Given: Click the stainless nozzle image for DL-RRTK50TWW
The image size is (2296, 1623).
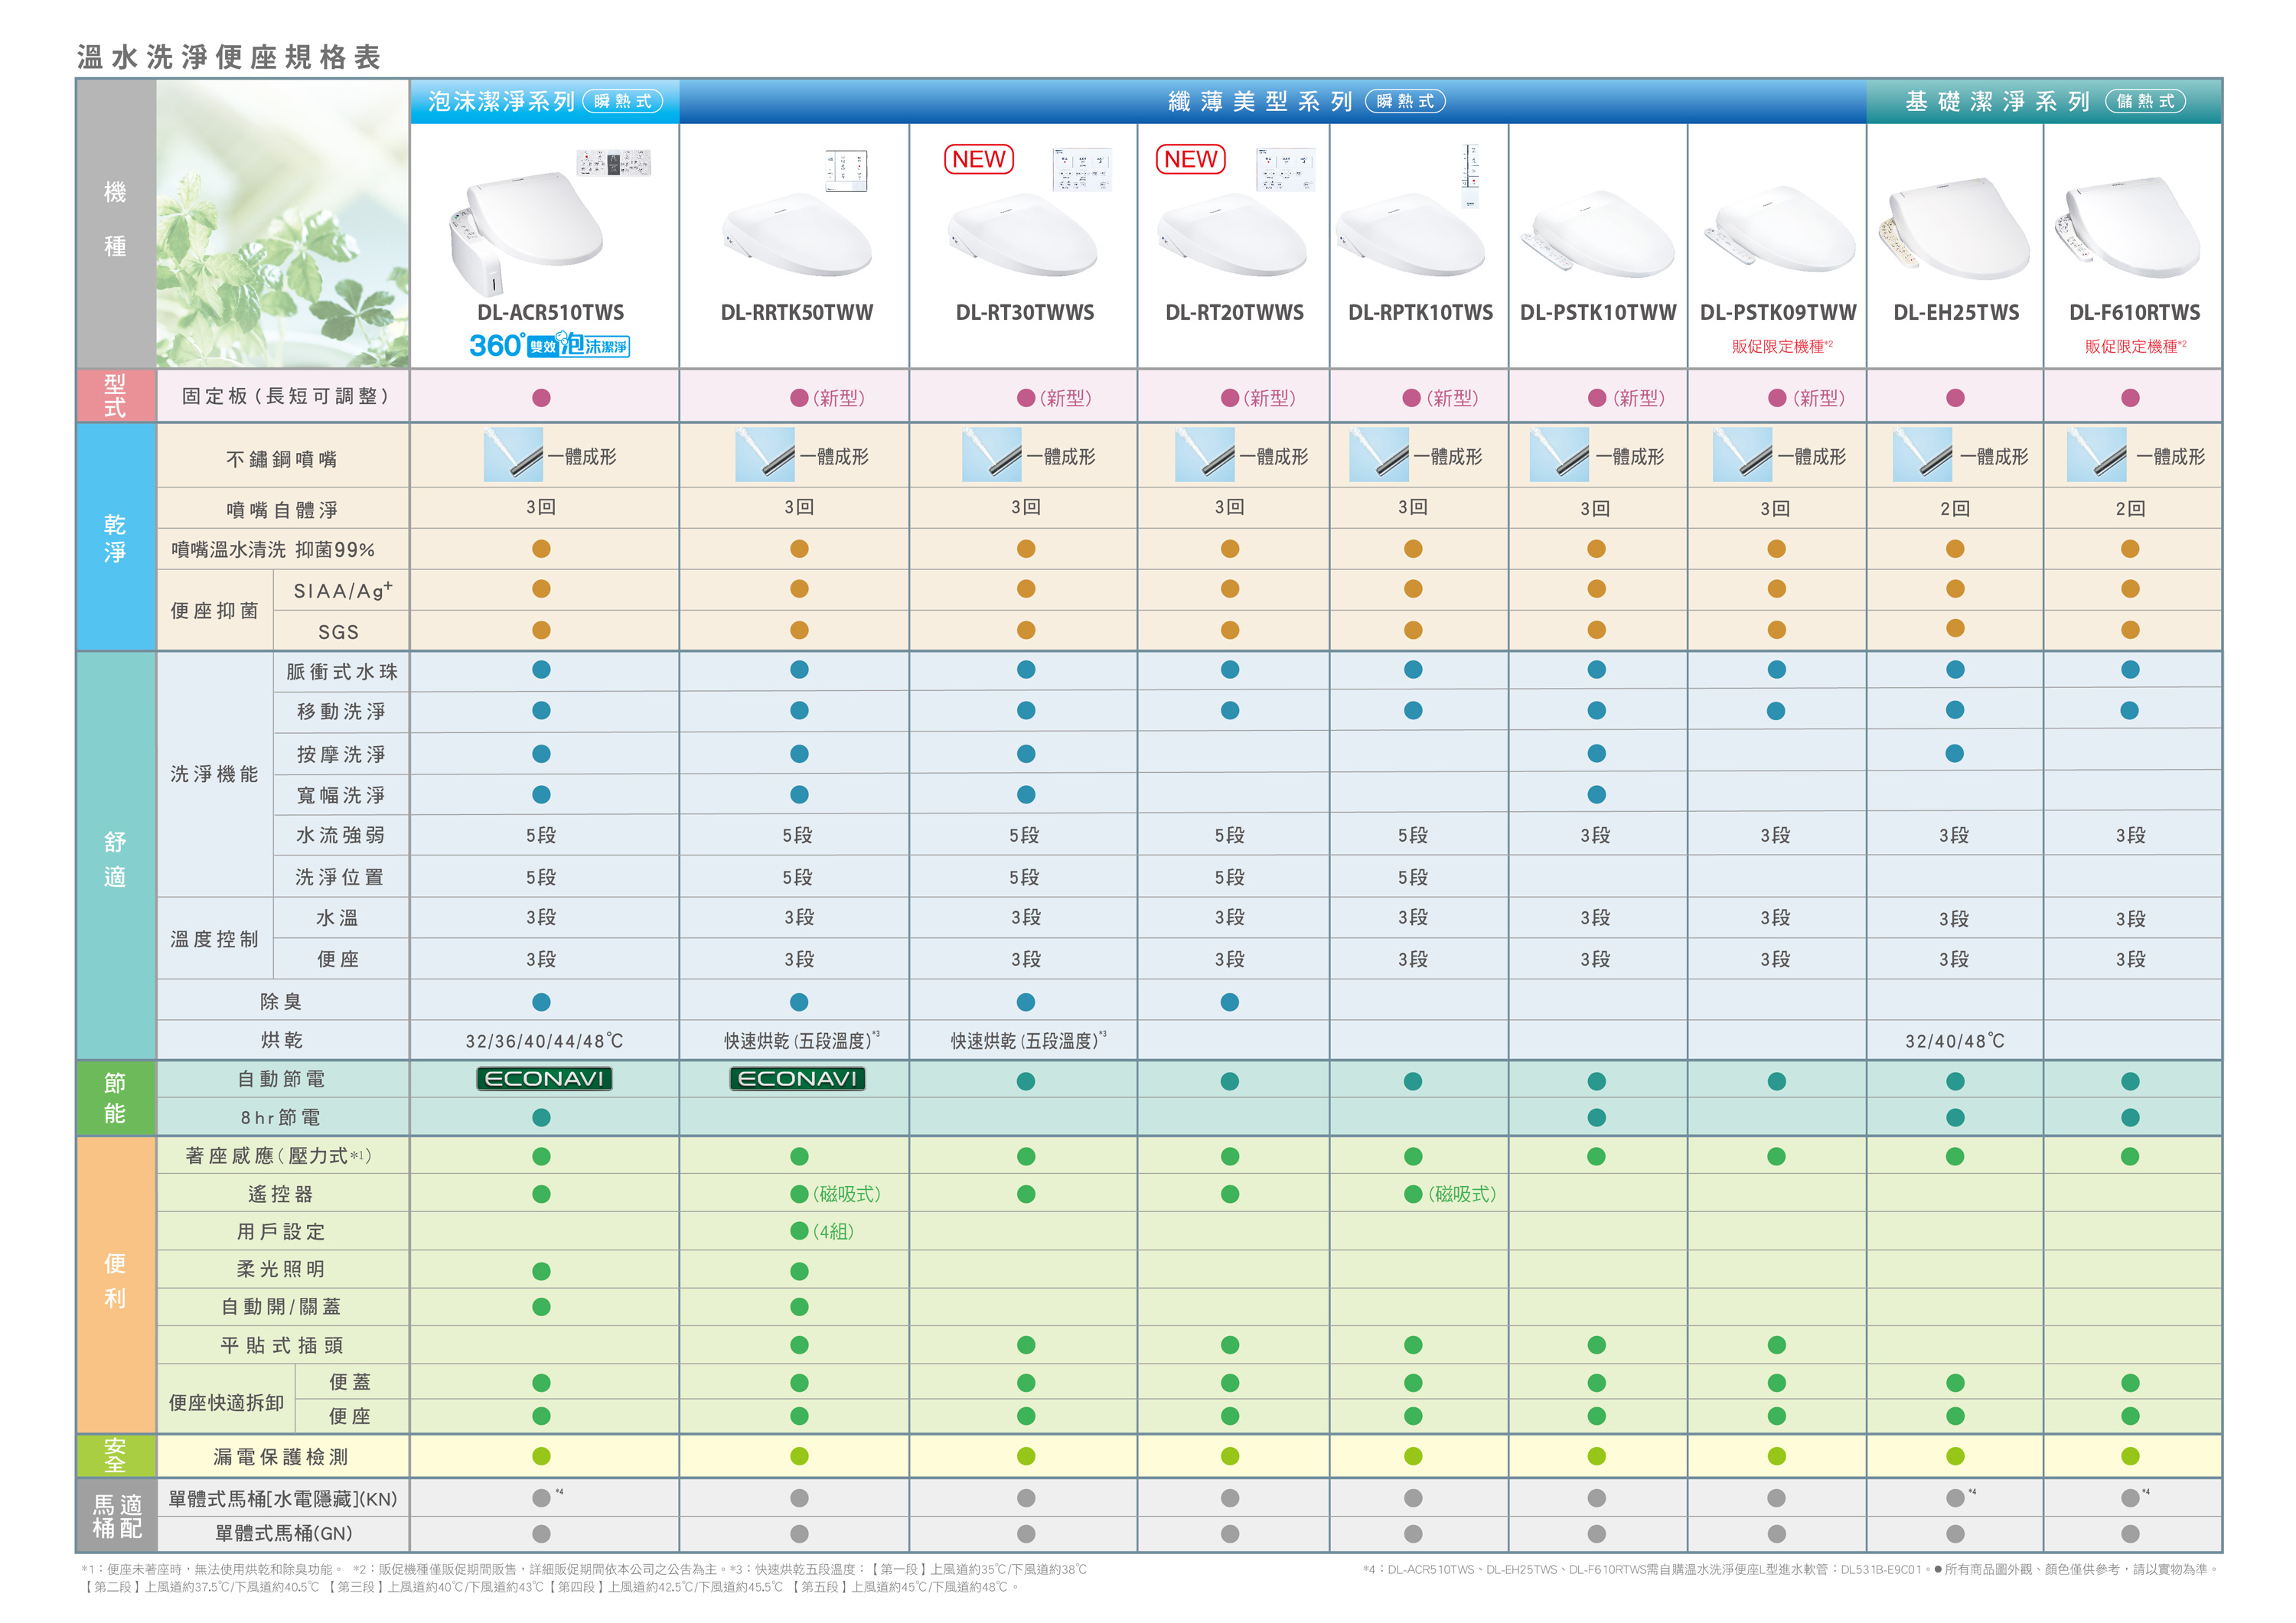Looking at the screenshot, I should click(x=765, y=454).
